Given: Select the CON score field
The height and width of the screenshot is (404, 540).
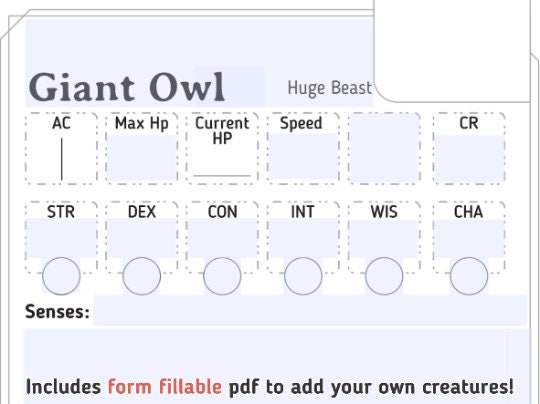Looking at the screenshot, I should tap(222, 238).
